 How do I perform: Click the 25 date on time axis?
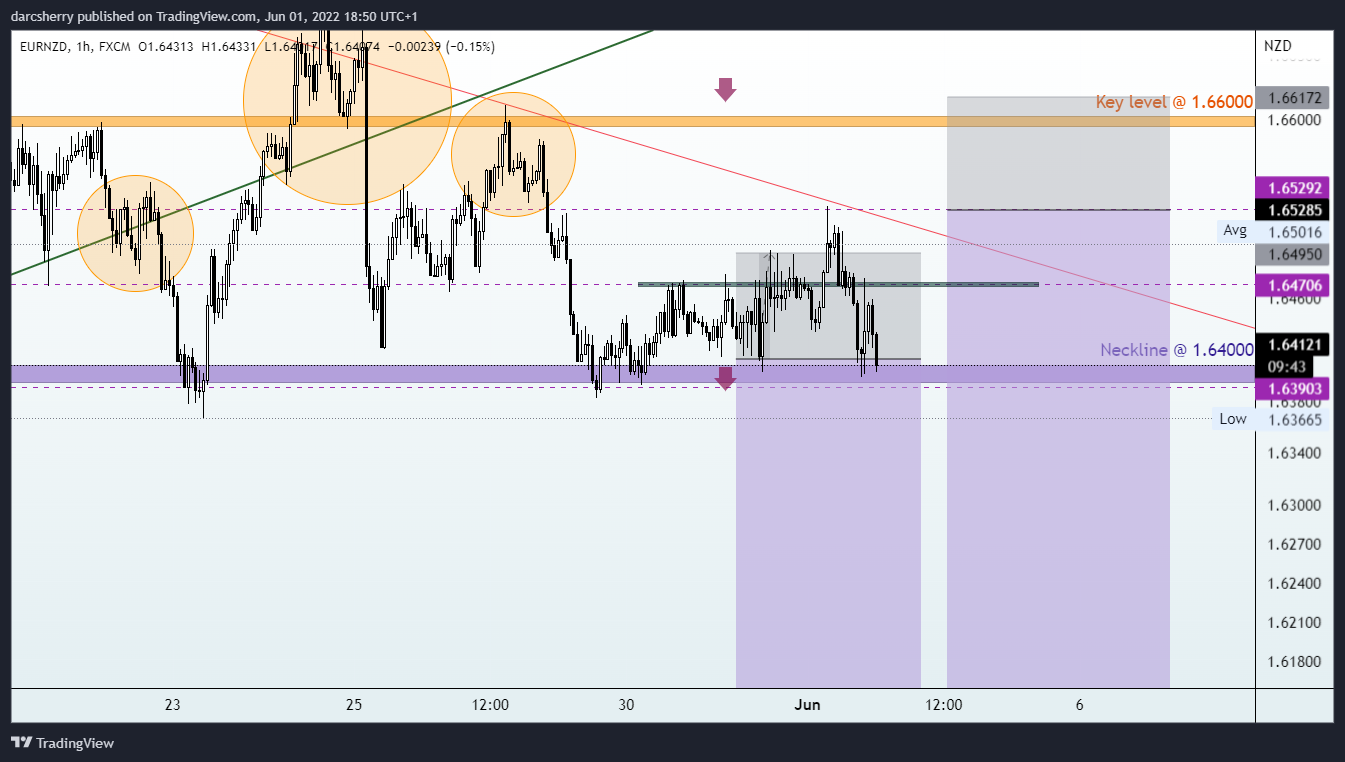click(354, 705)
